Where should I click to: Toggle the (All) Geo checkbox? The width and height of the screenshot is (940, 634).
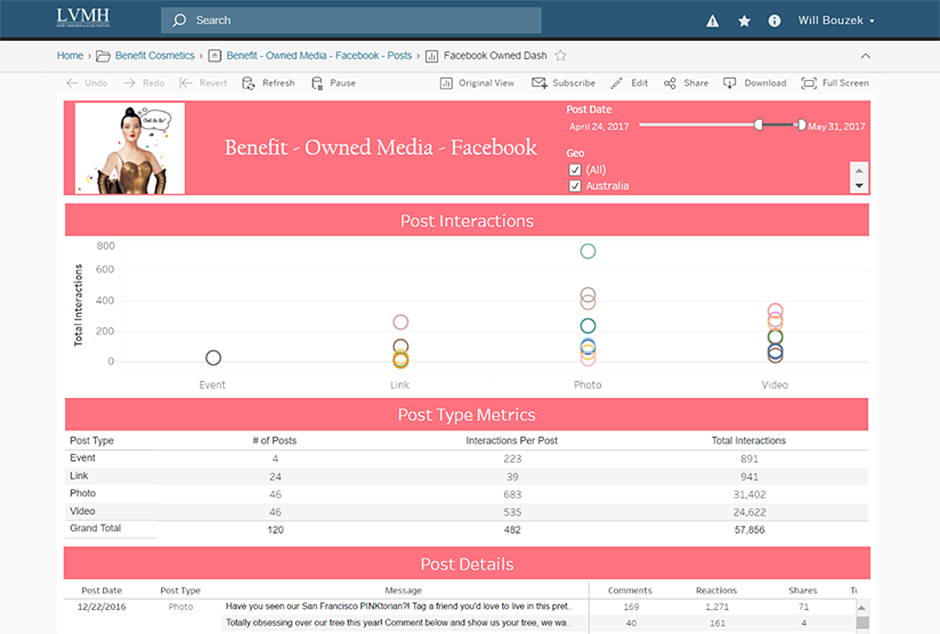click(575, 170)
